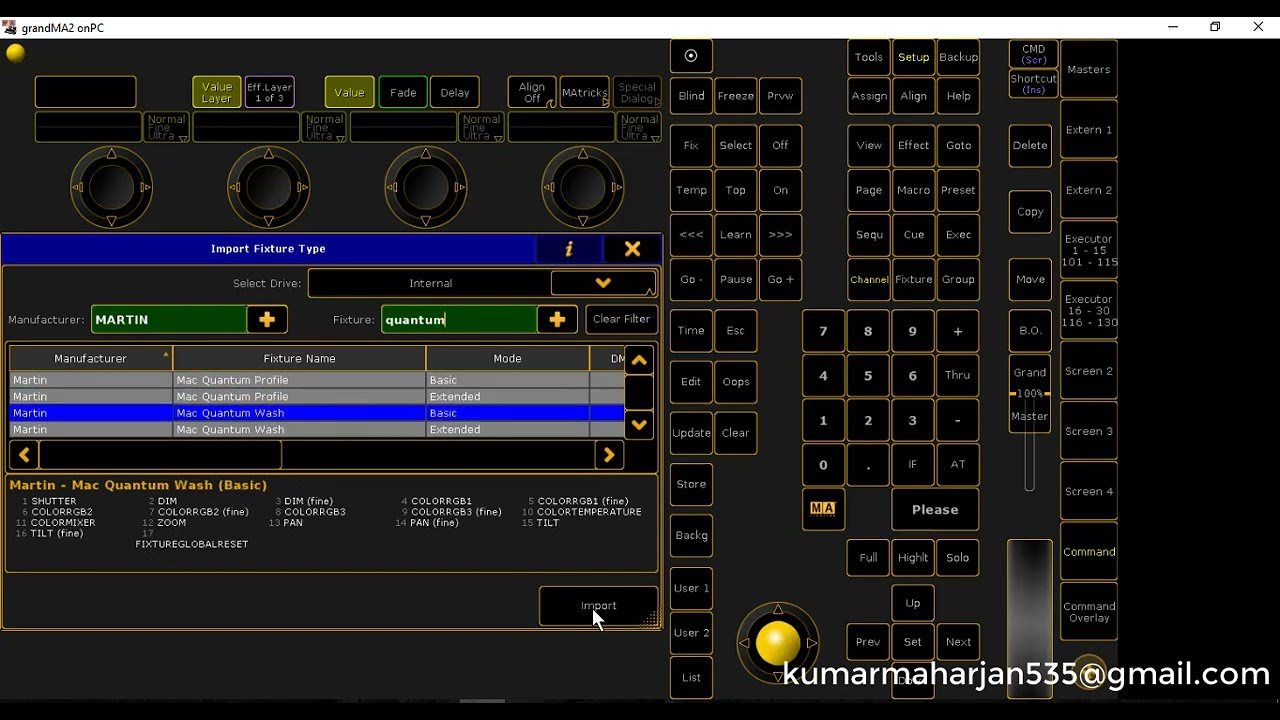Viewport: 1280px width, 720px height.
Task: Click the yellow trackball
Action: pyautogui.click(x=778, y=642)
